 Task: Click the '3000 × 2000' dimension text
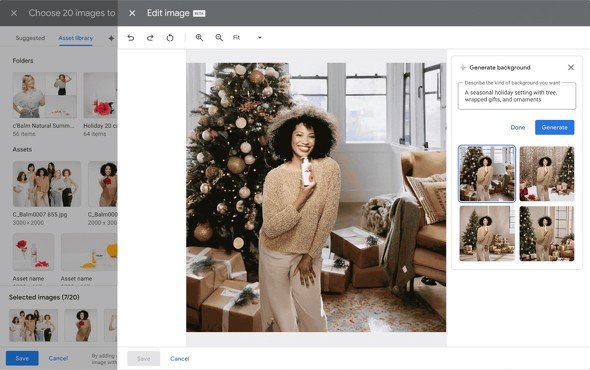(x=28, y=223)
